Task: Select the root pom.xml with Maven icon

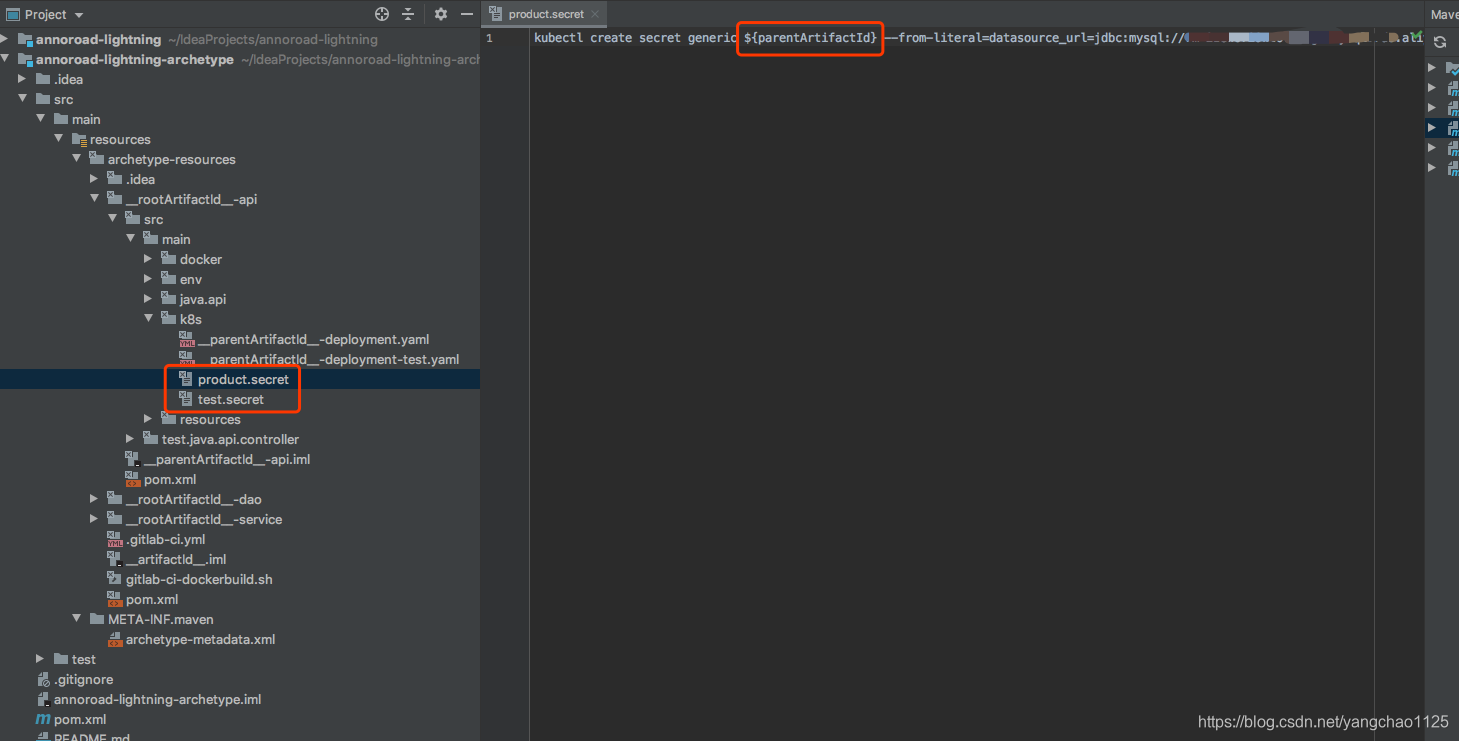Action: [x=80, y=719]
